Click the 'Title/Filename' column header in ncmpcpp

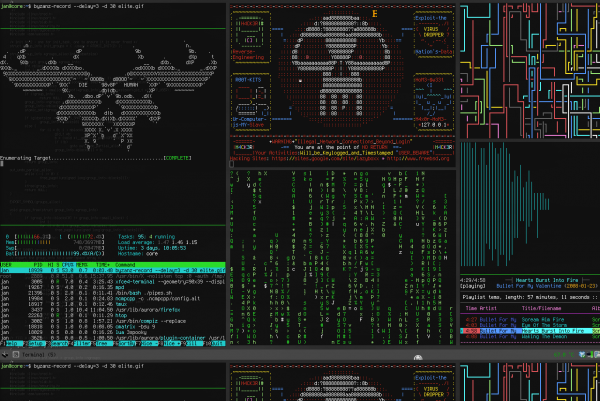[x=541, y=308]
